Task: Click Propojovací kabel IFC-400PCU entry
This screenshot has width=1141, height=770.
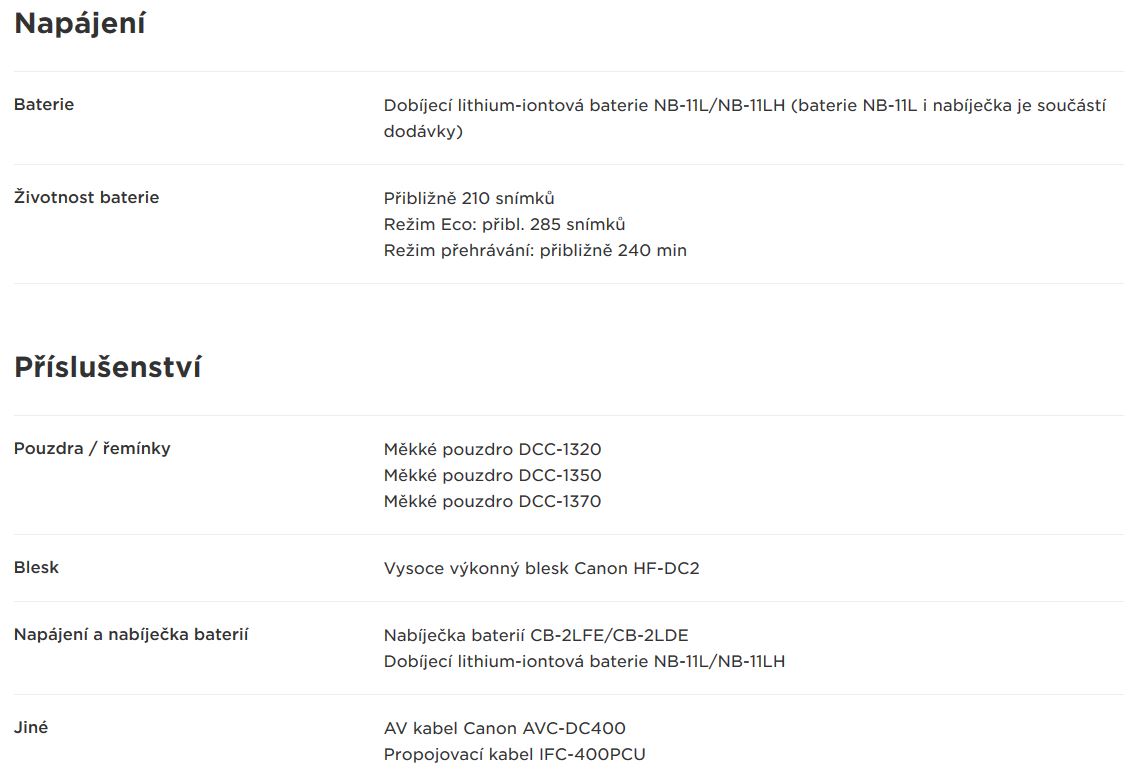Action: tap(514, 755)
